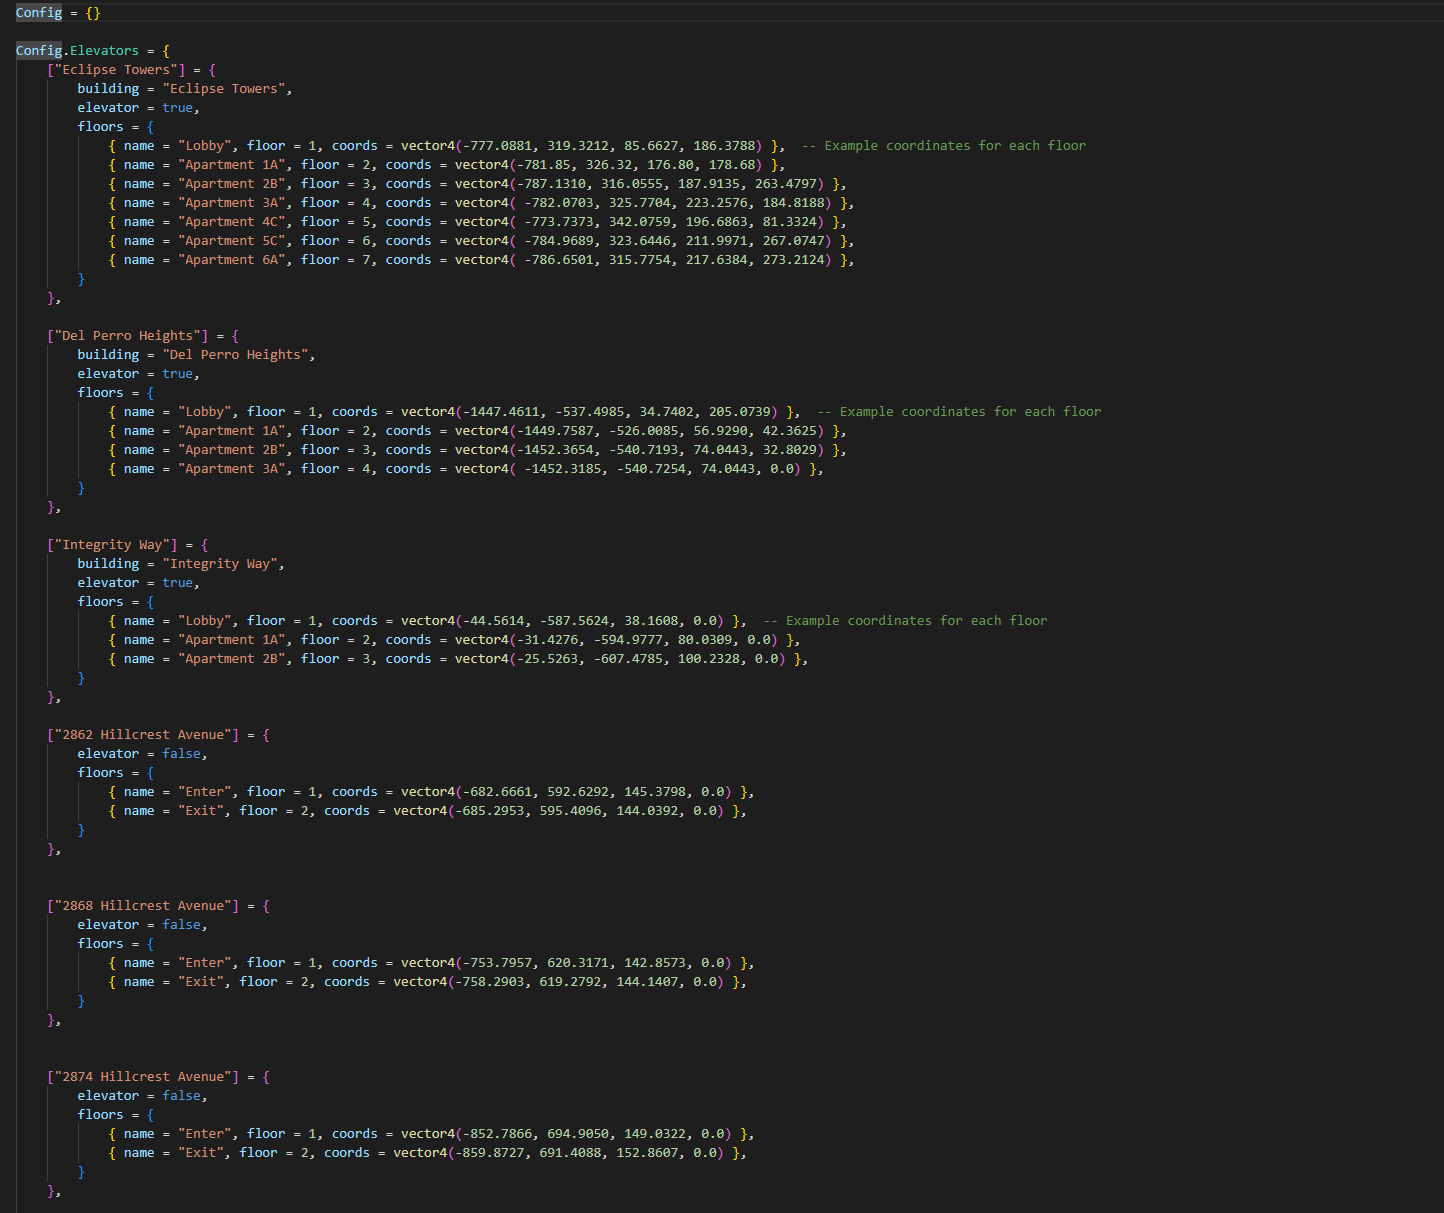This screenshot has width=1444, height=1213.
Task: Click the "Apartment 3A" string in Del Perro Heights
Action: (x=232, y=468)
